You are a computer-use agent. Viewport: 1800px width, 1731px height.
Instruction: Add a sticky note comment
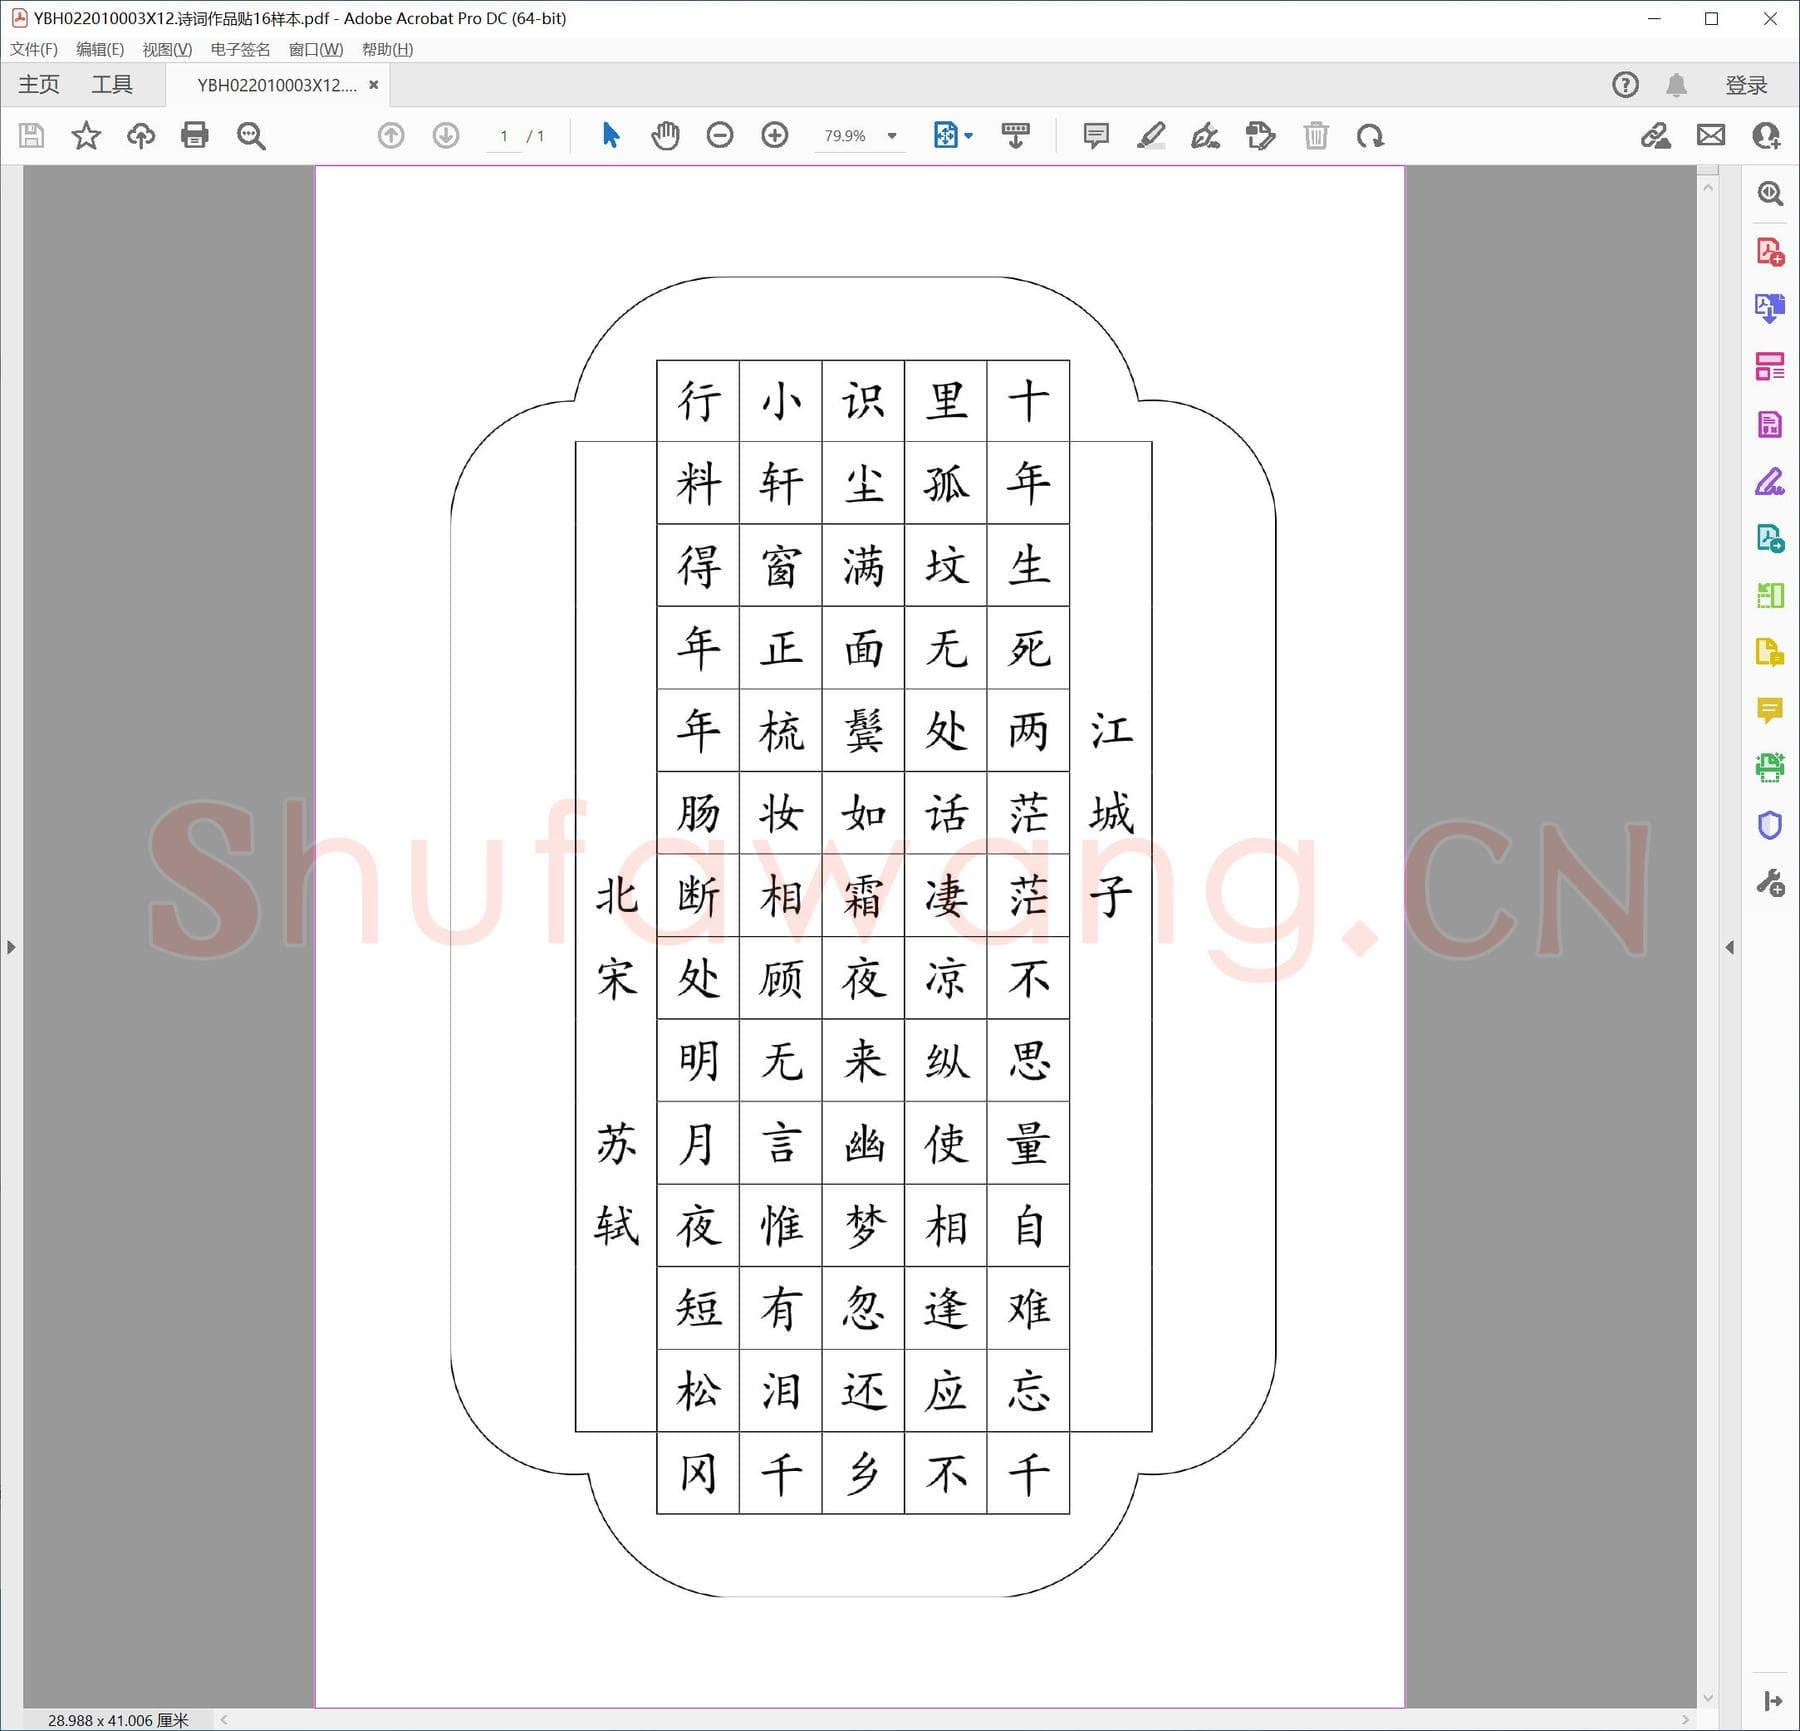[1096, 135]
